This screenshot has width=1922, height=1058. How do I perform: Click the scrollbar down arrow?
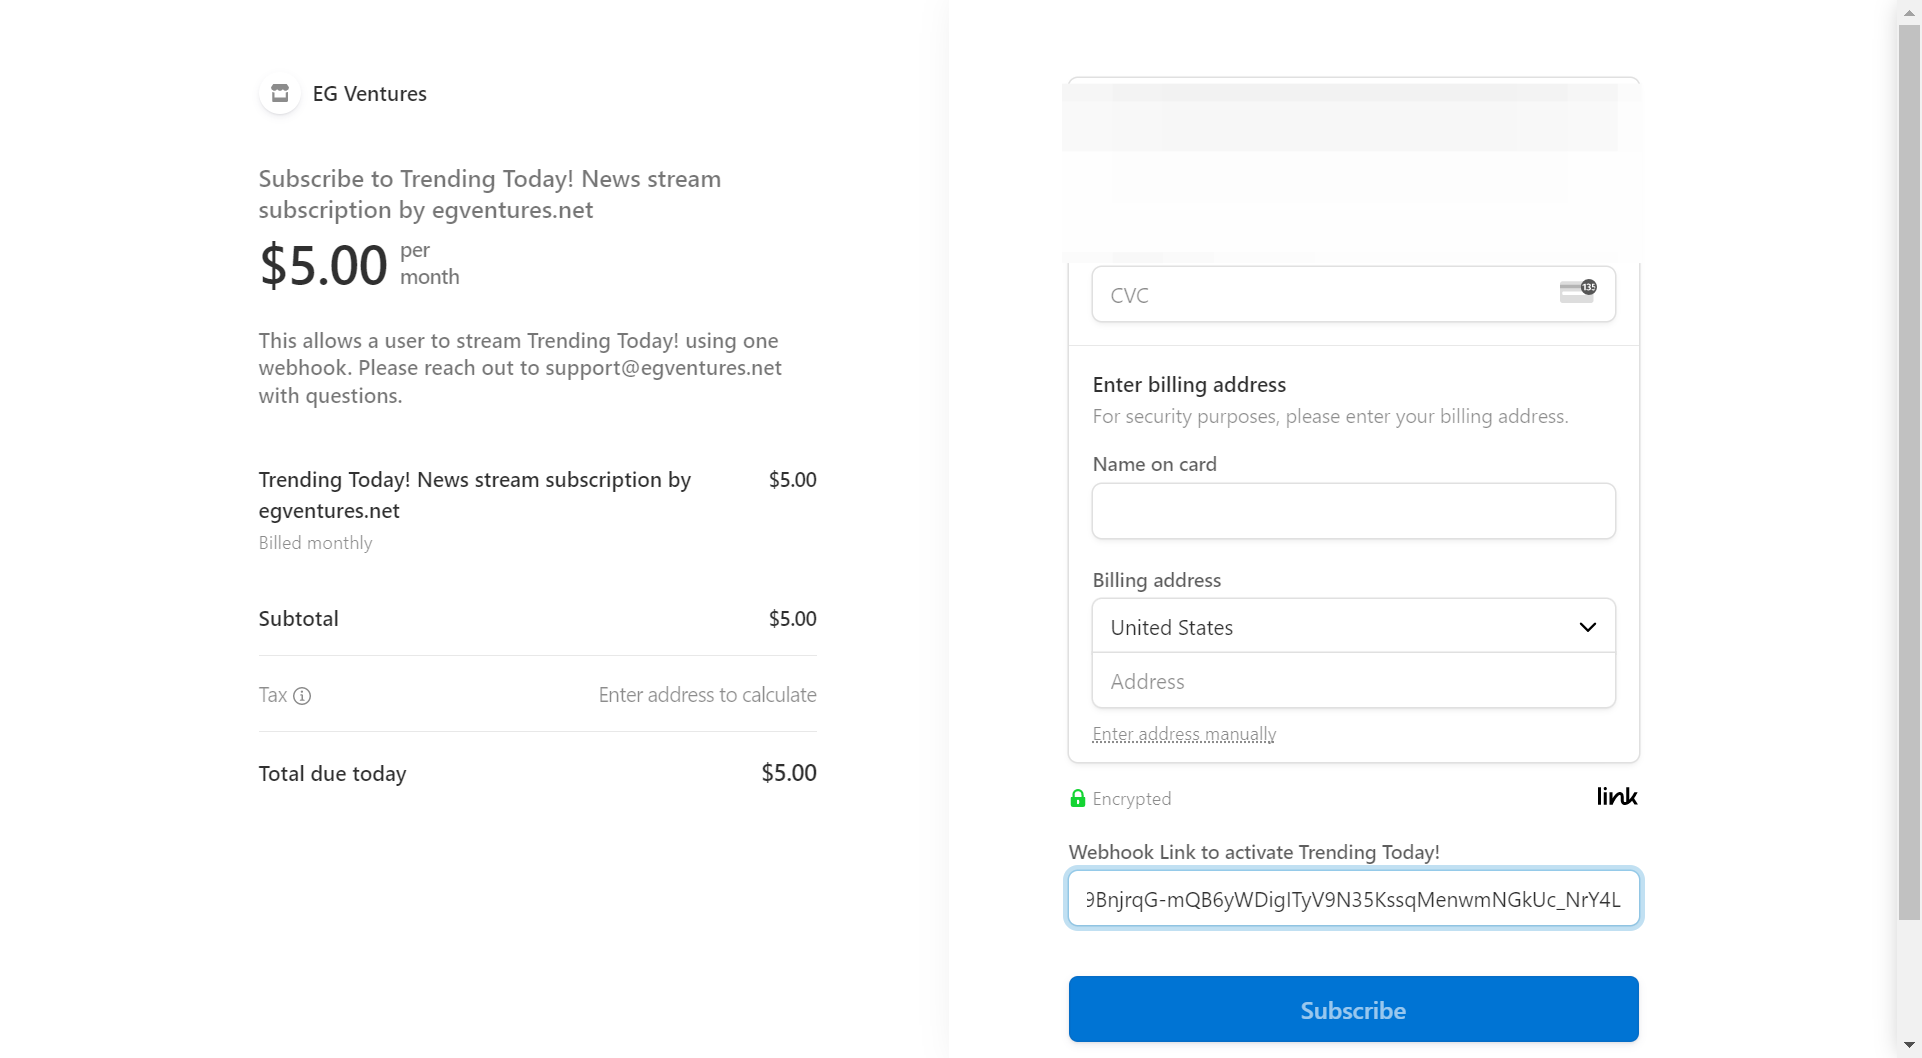tap(1909, 1045)
